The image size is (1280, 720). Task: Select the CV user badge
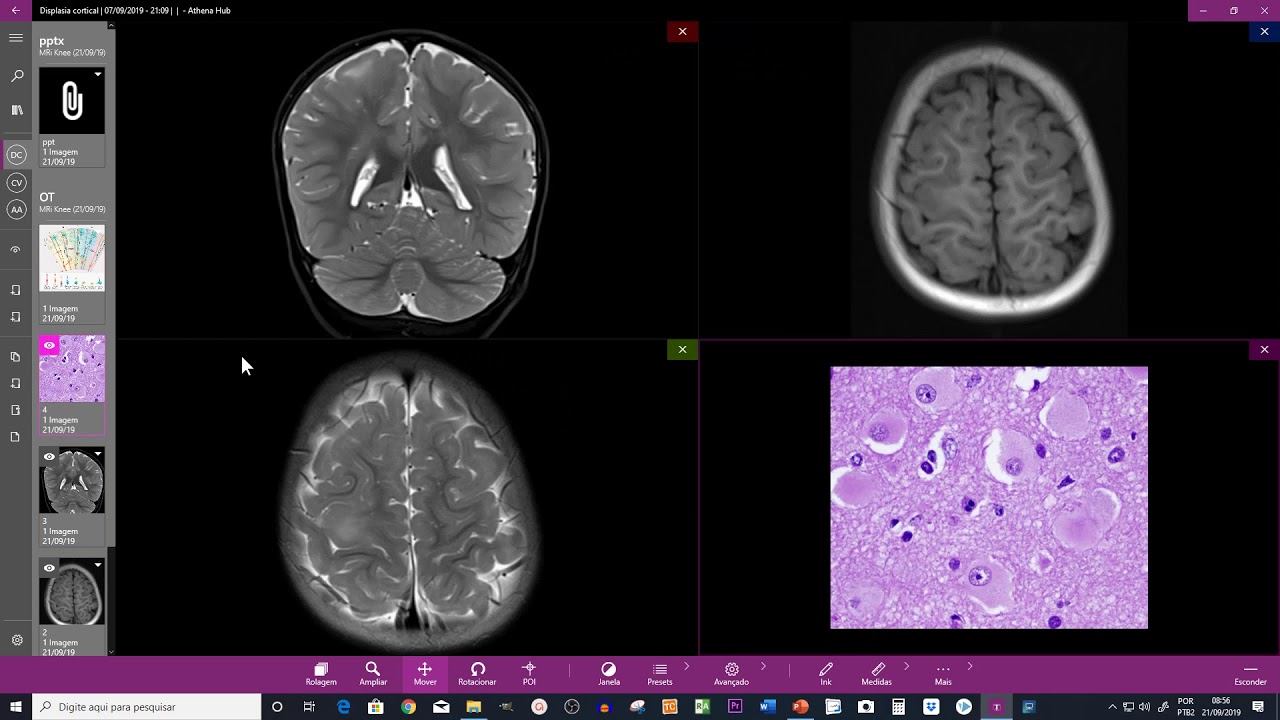click(x=16, y=183)
